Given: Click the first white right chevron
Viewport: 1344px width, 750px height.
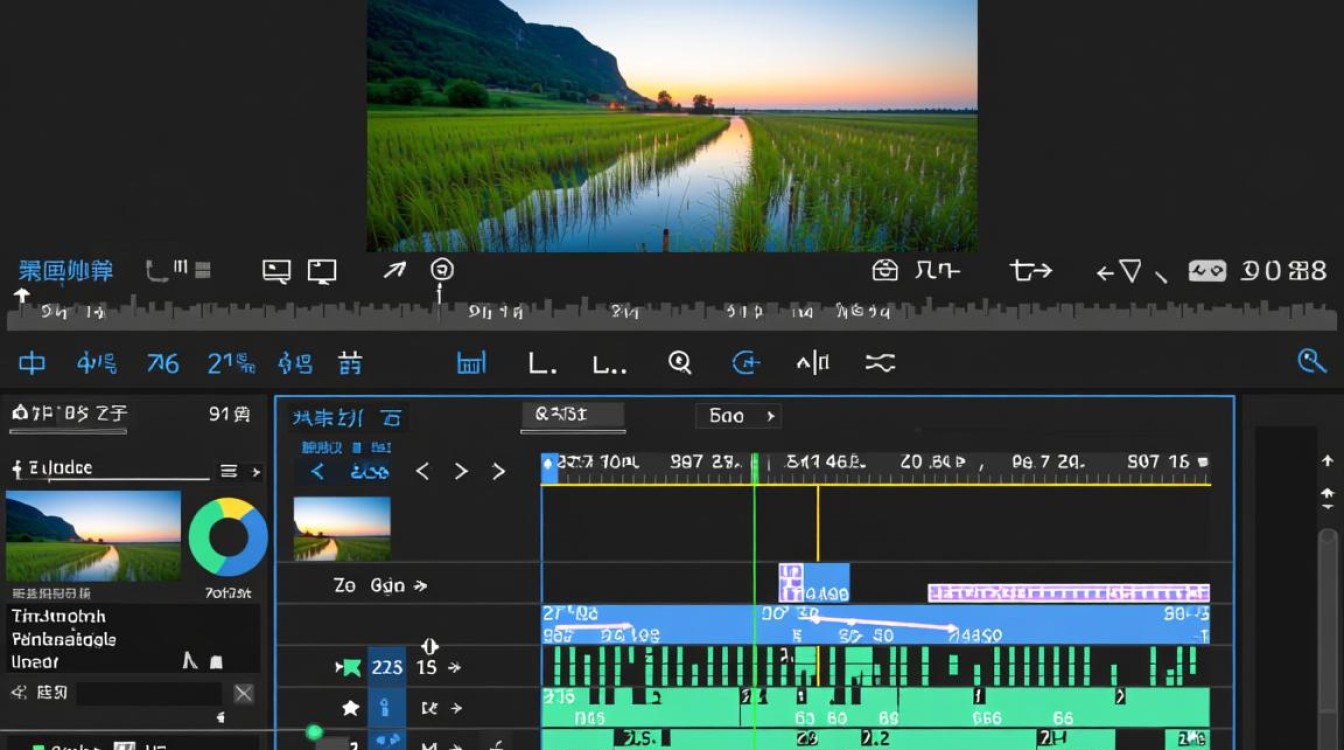Looking at the screenshot, I should (461, 471).
